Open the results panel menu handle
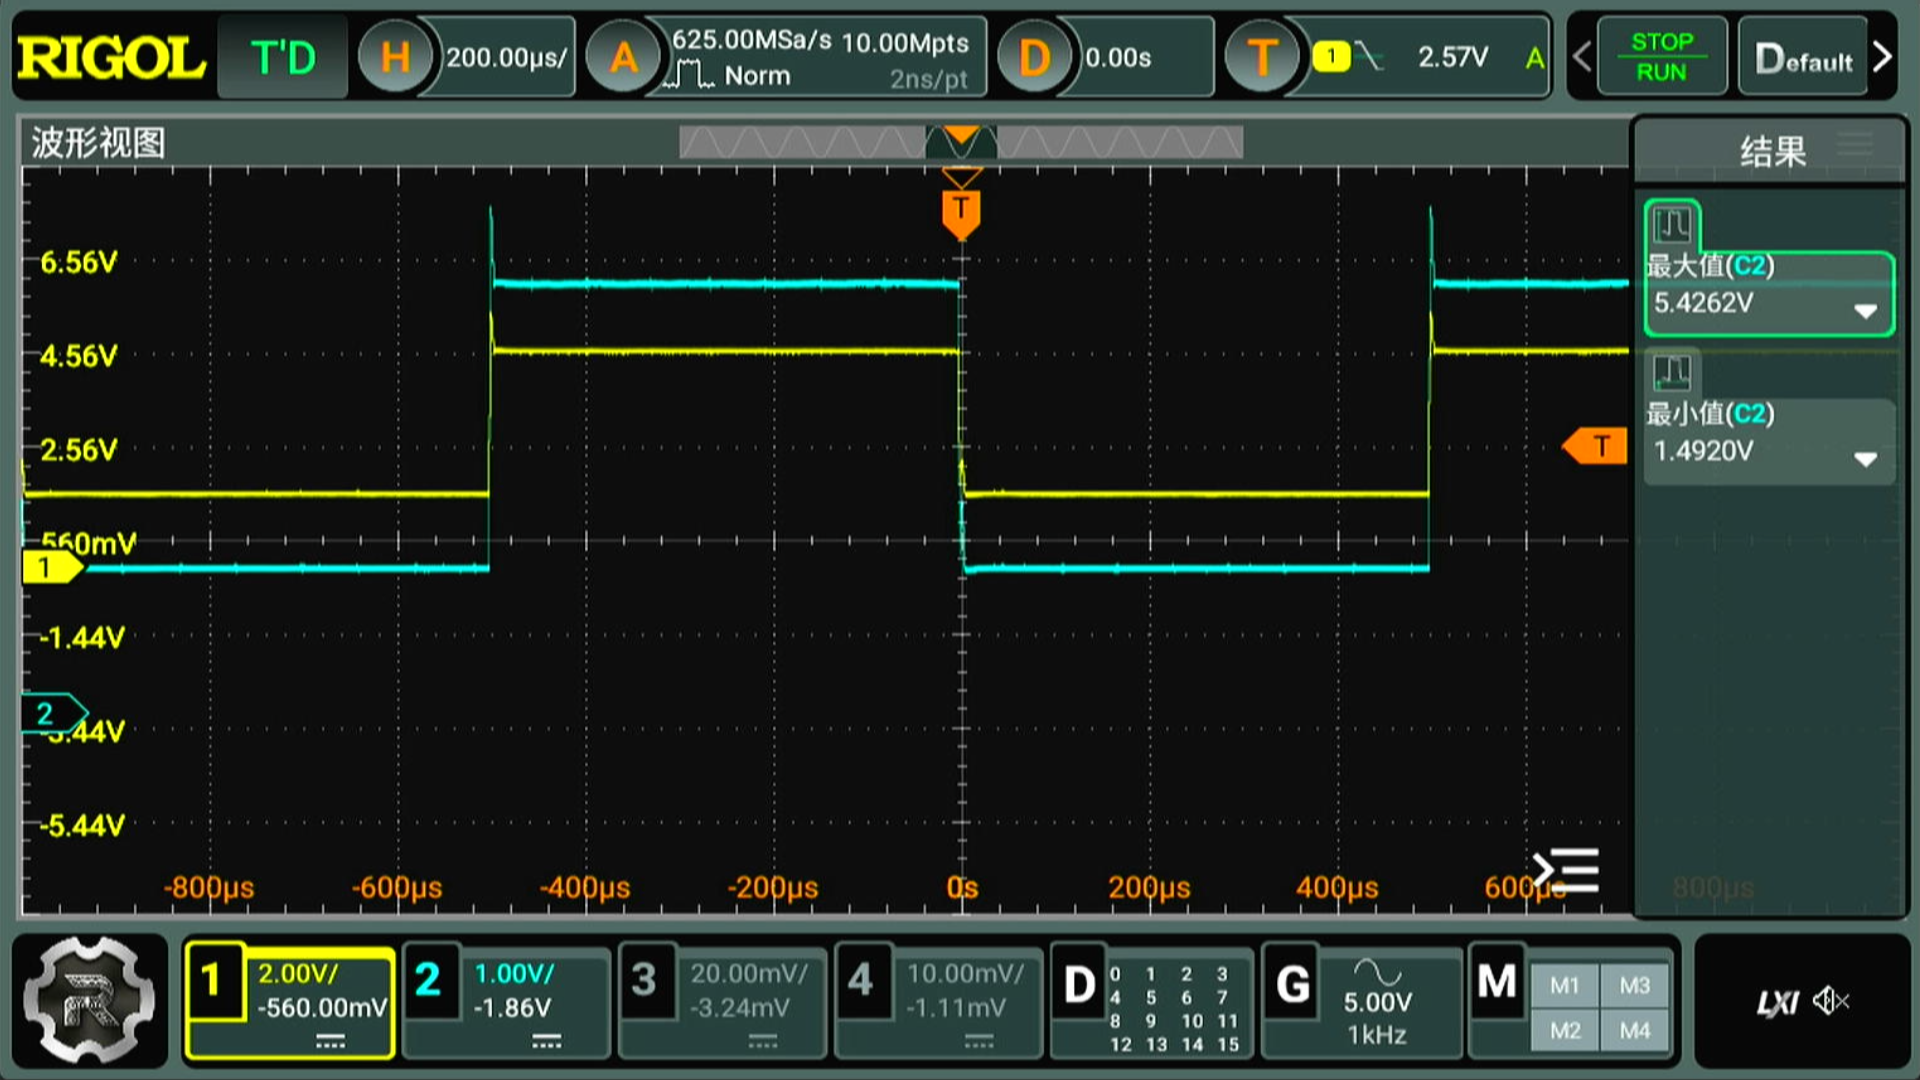The image size is (1920, 1080). [x=1855, y=145]
